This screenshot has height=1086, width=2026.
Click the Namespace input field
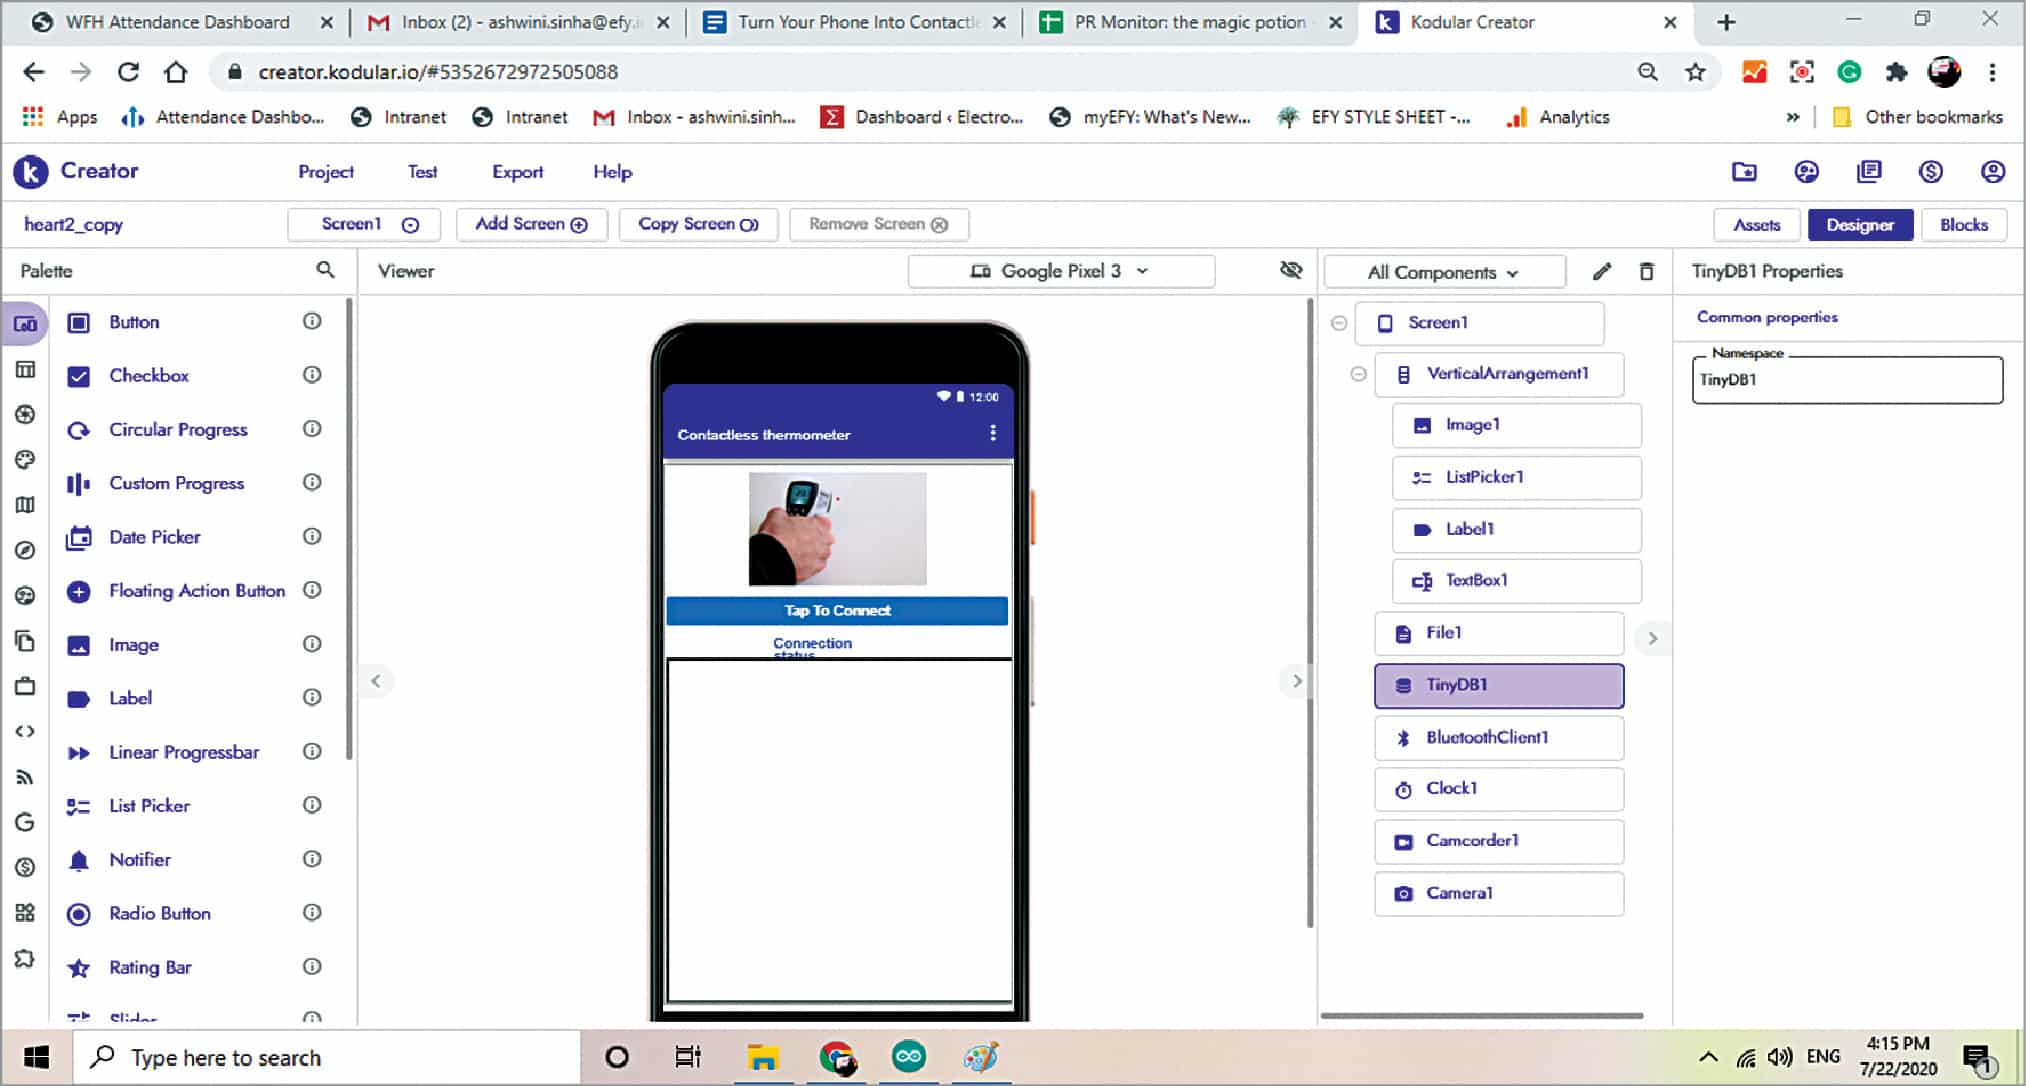1846,380
